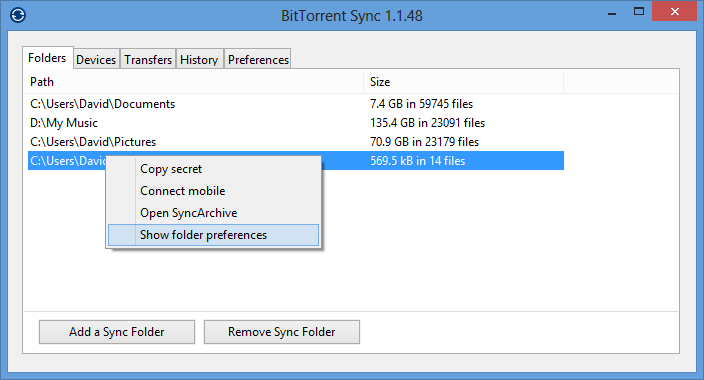
Task: Switch to the Devices tab
Action: (96, 60)
